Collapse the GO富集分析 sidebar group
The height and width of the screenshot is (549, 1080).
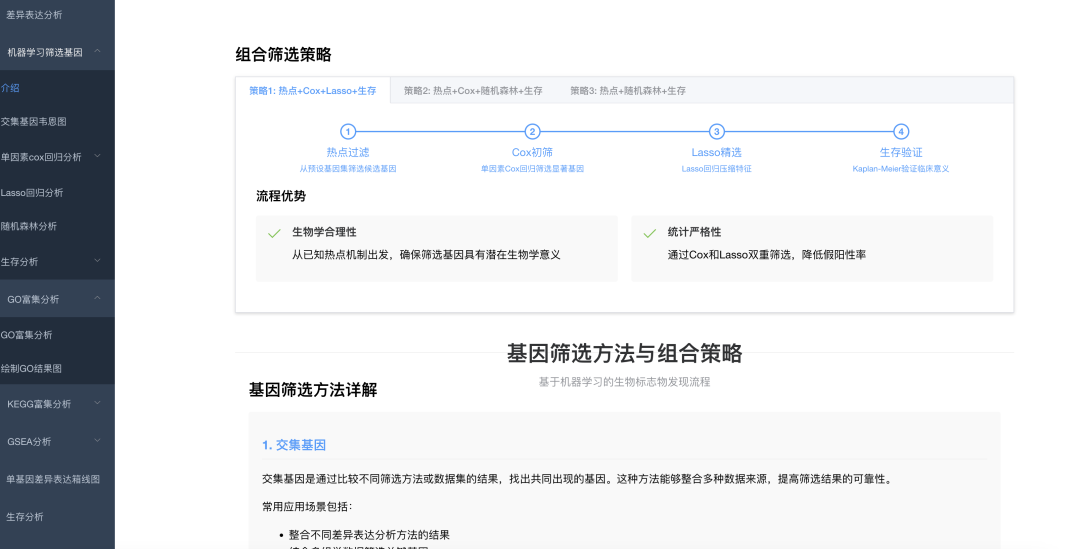[x=97, y=298]
